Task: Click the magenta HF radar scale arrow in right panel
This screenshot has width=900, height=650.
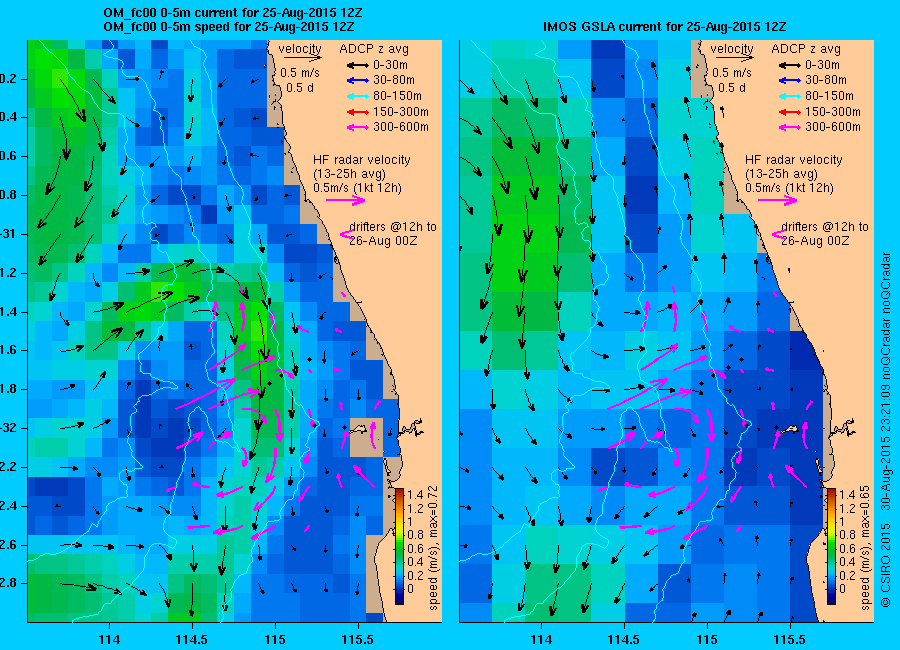Action: [778, 200]
